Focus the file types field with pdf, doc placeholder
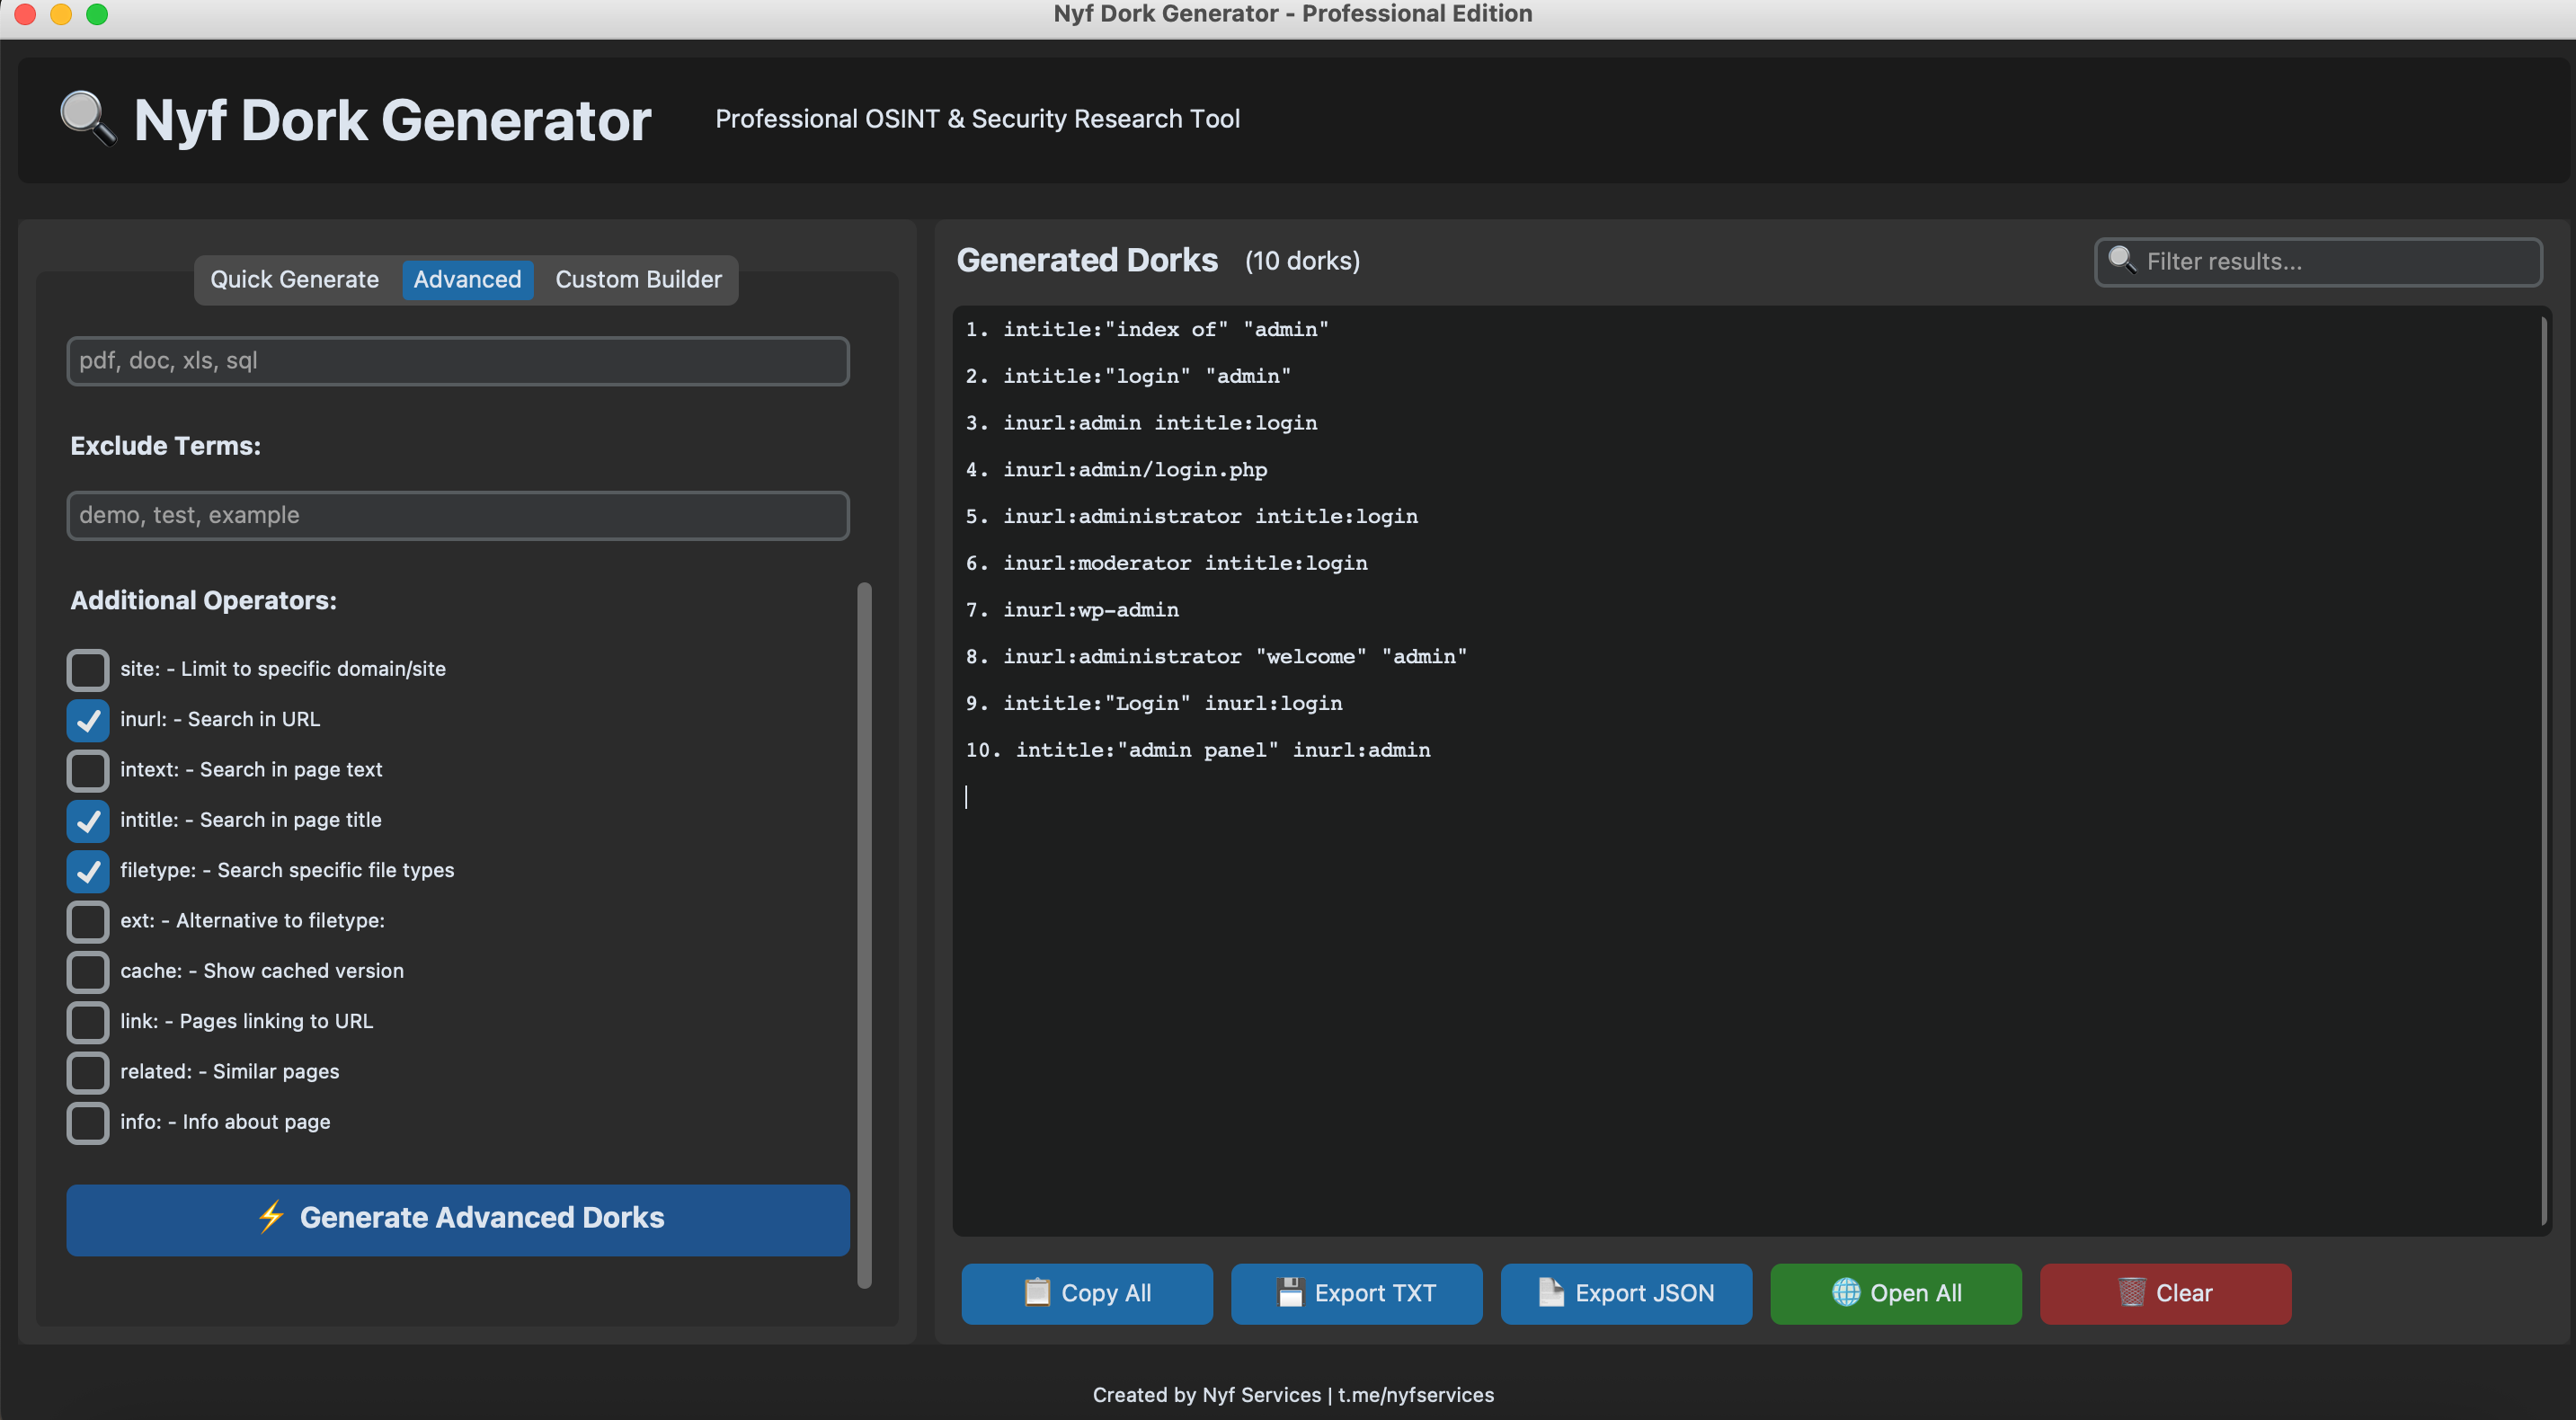2576x1420 pixels. coord(457,360)
